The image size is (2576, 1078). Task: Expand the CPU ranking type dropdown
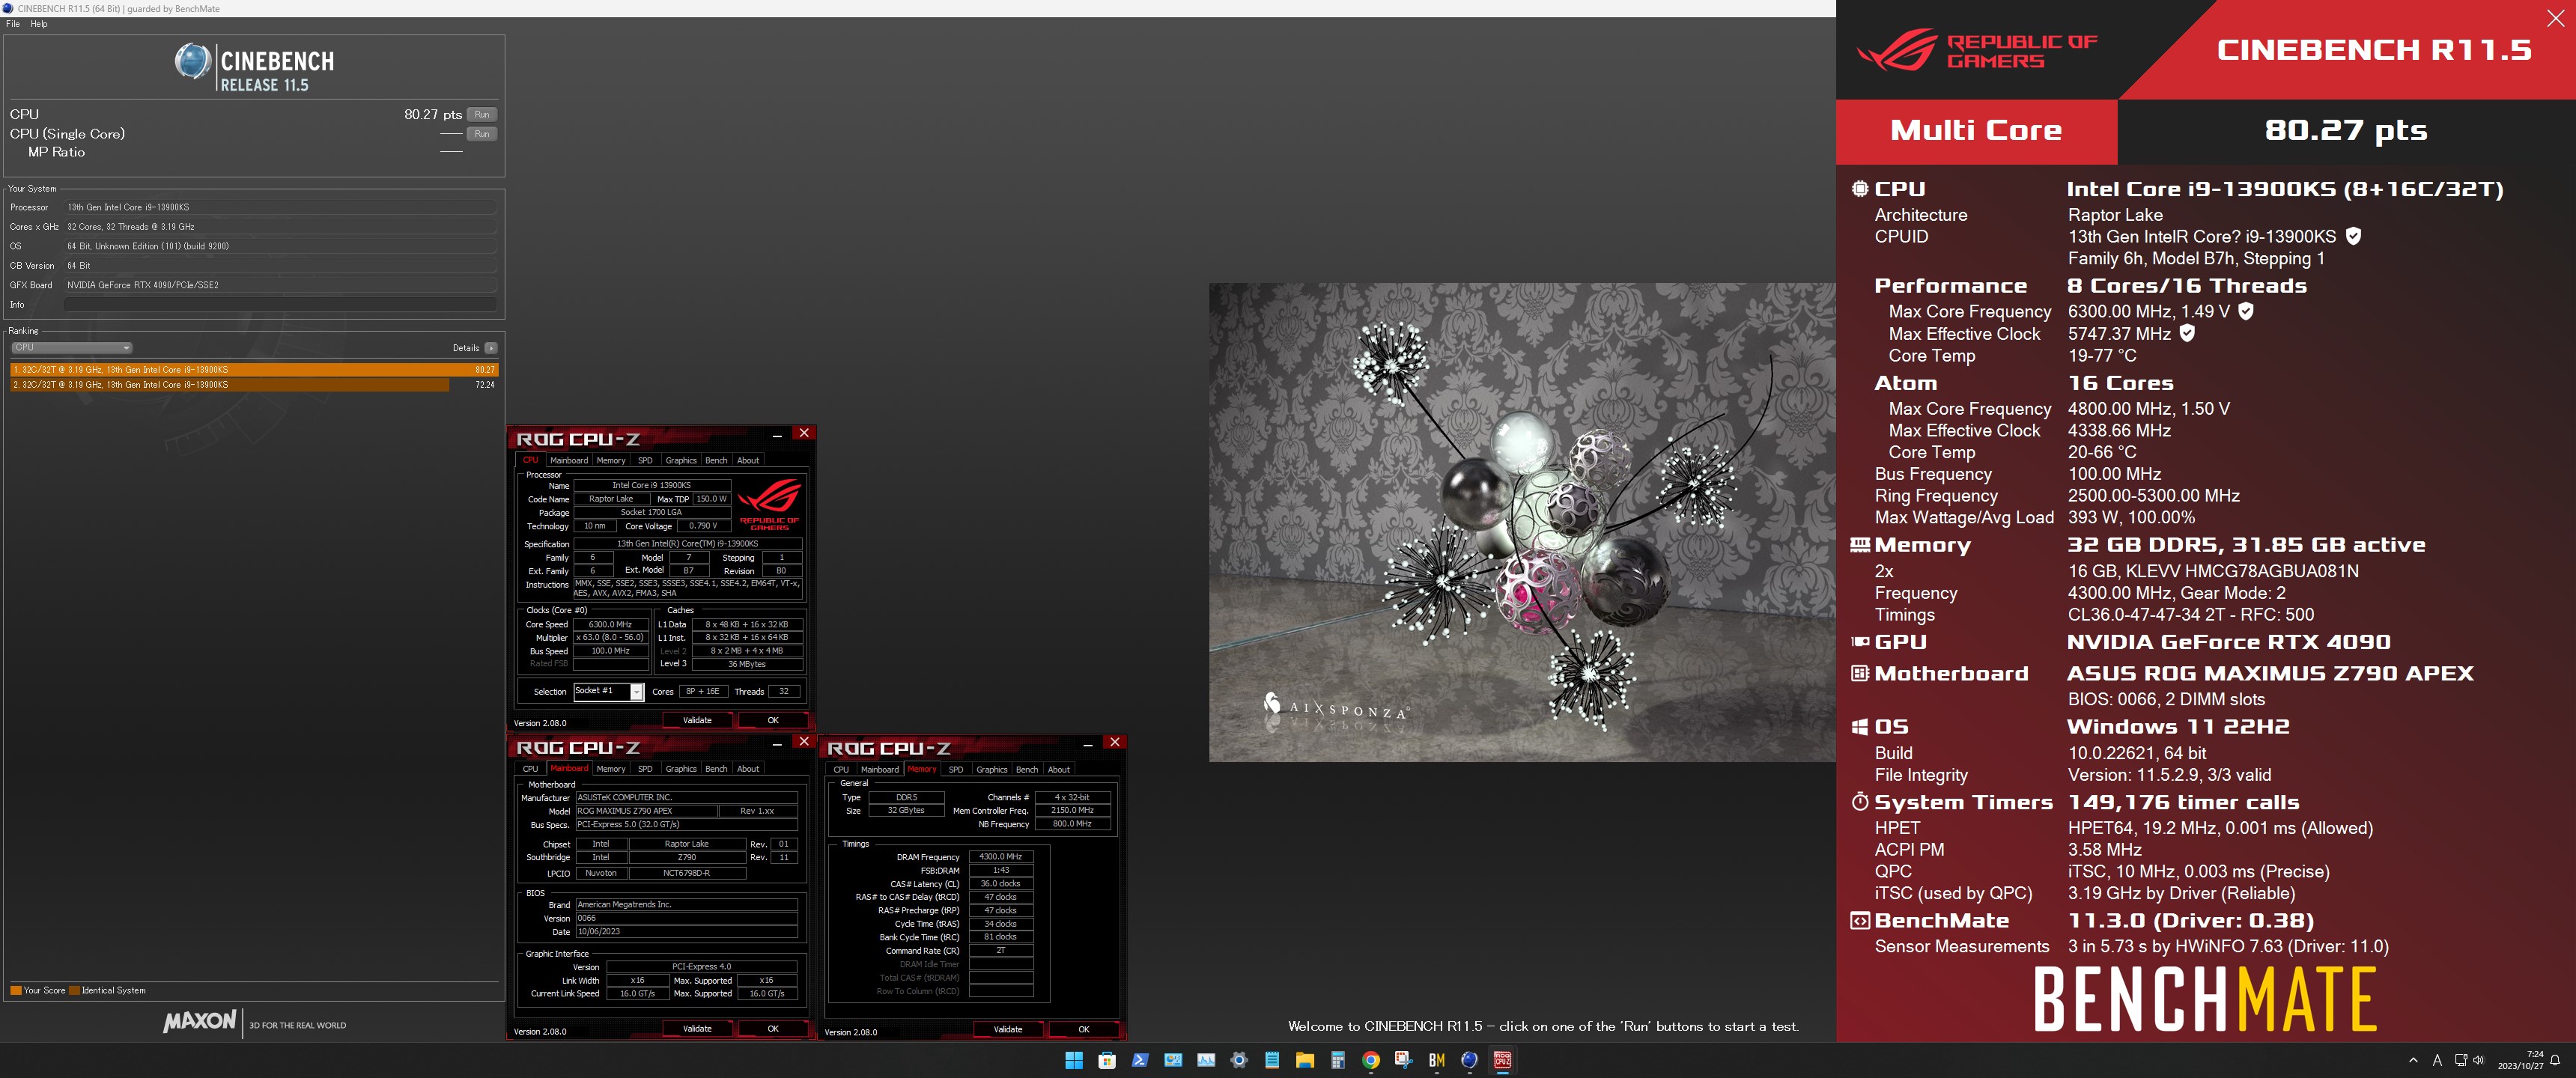point(72,348)
